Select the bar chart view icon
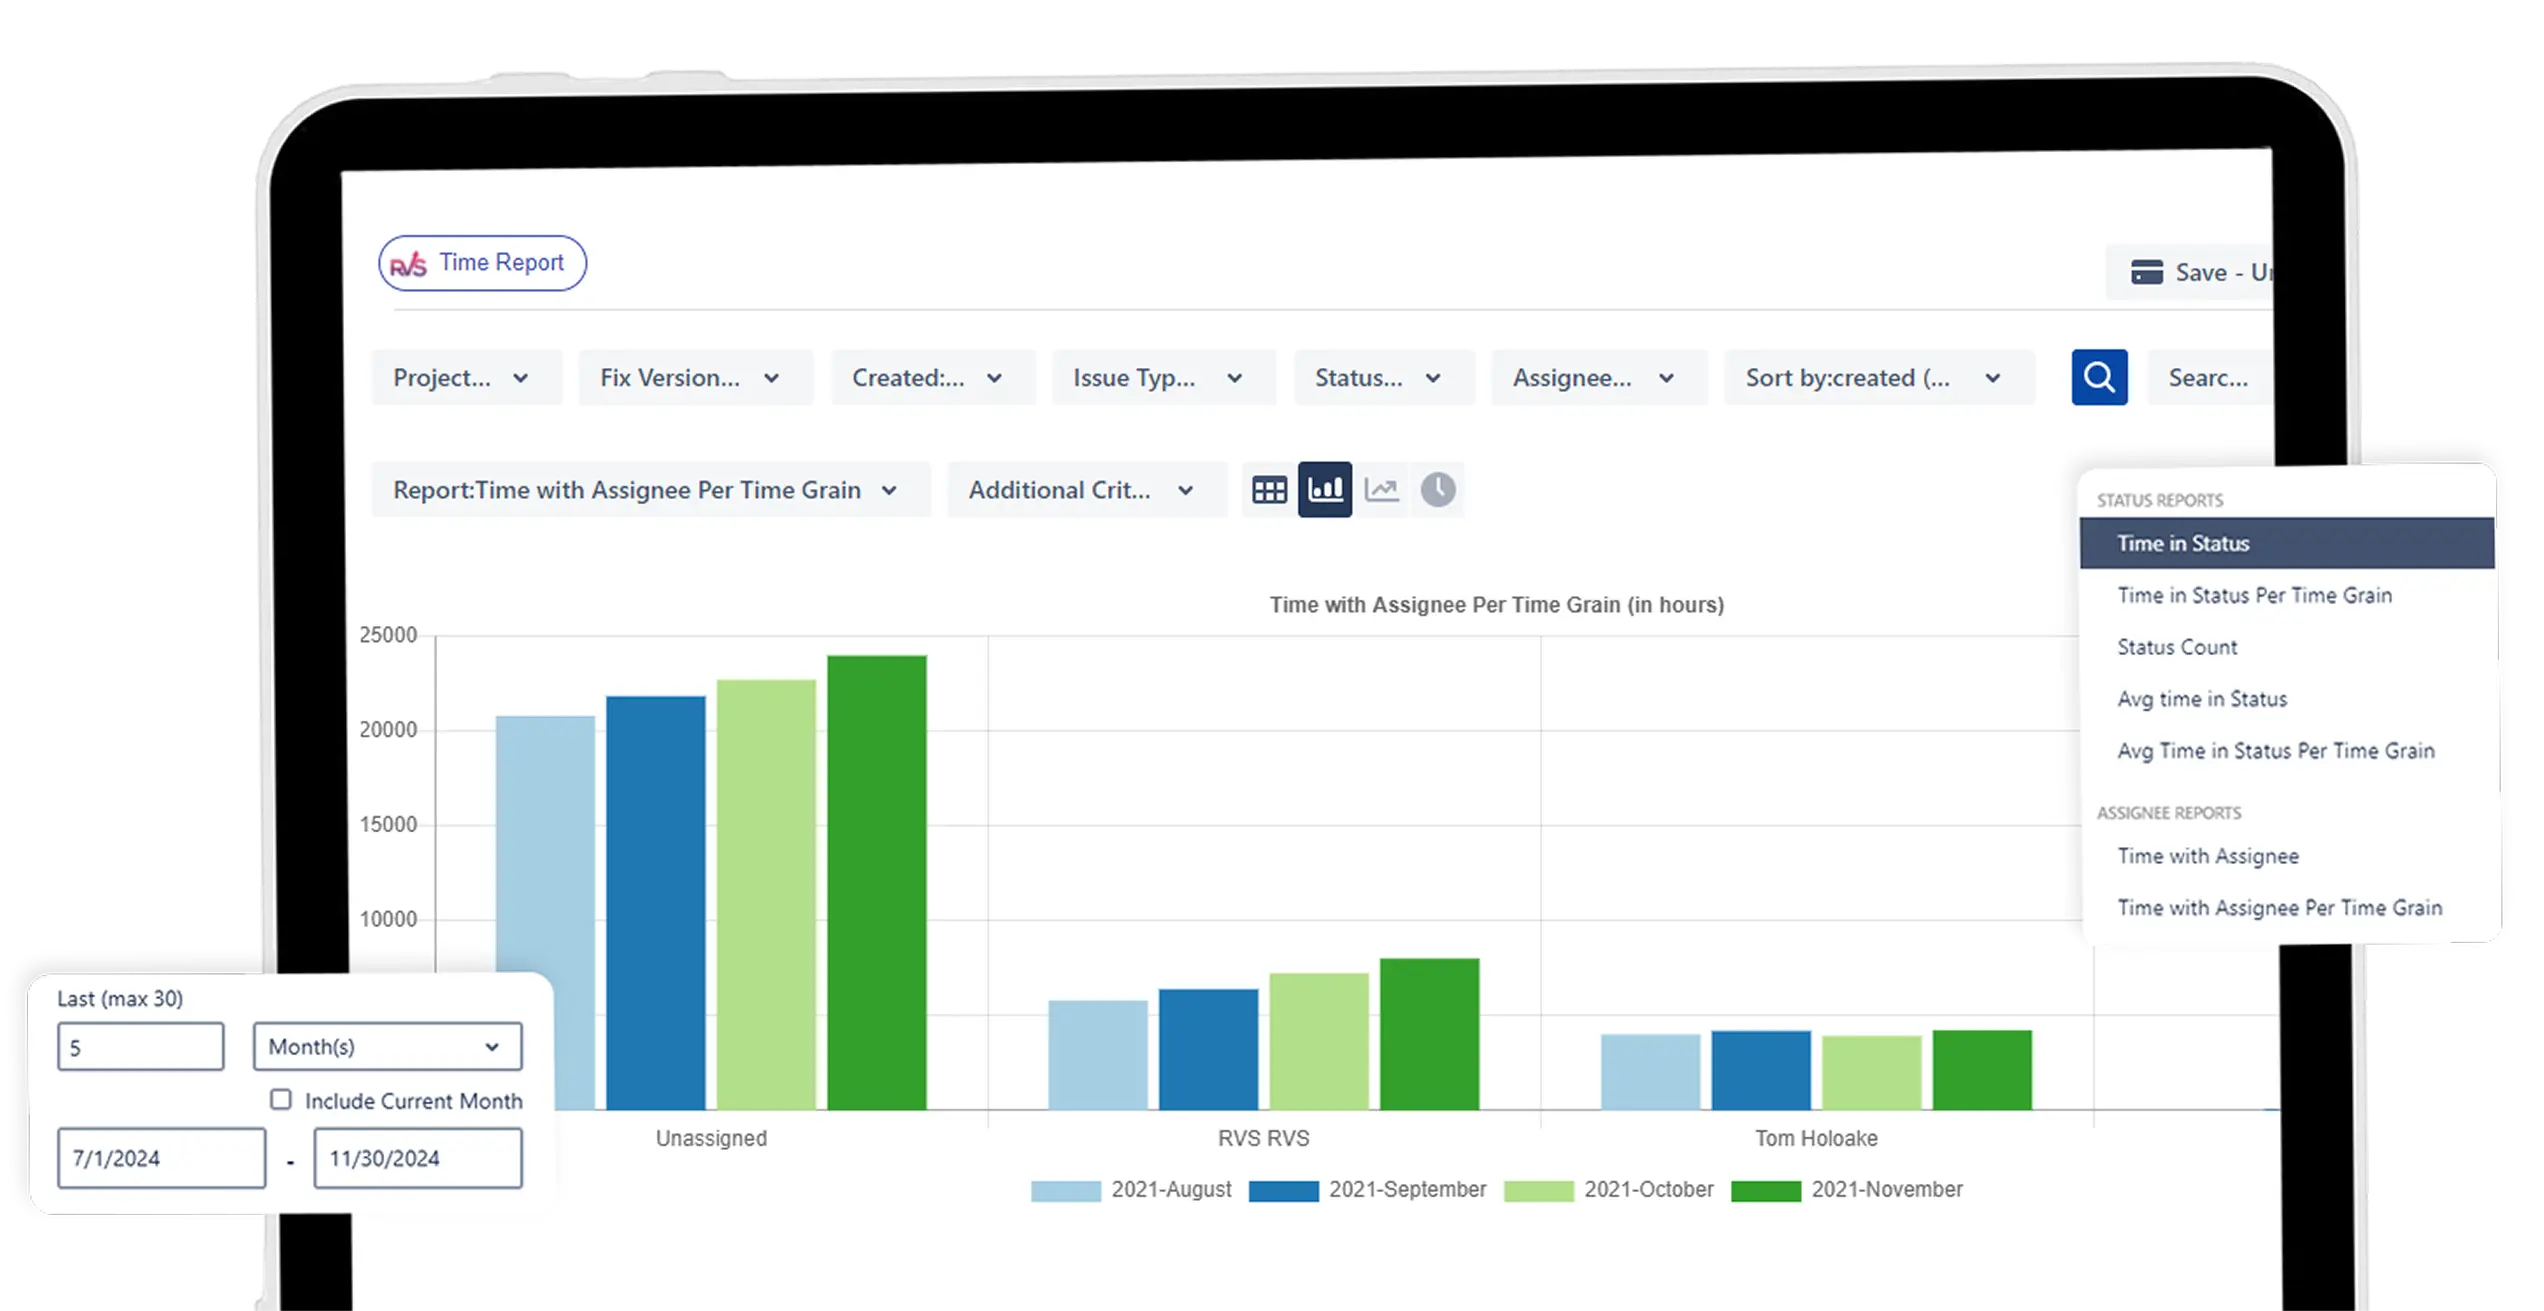Image resolution: width=2544 pixels, height=1311 pixels. 1324,489
